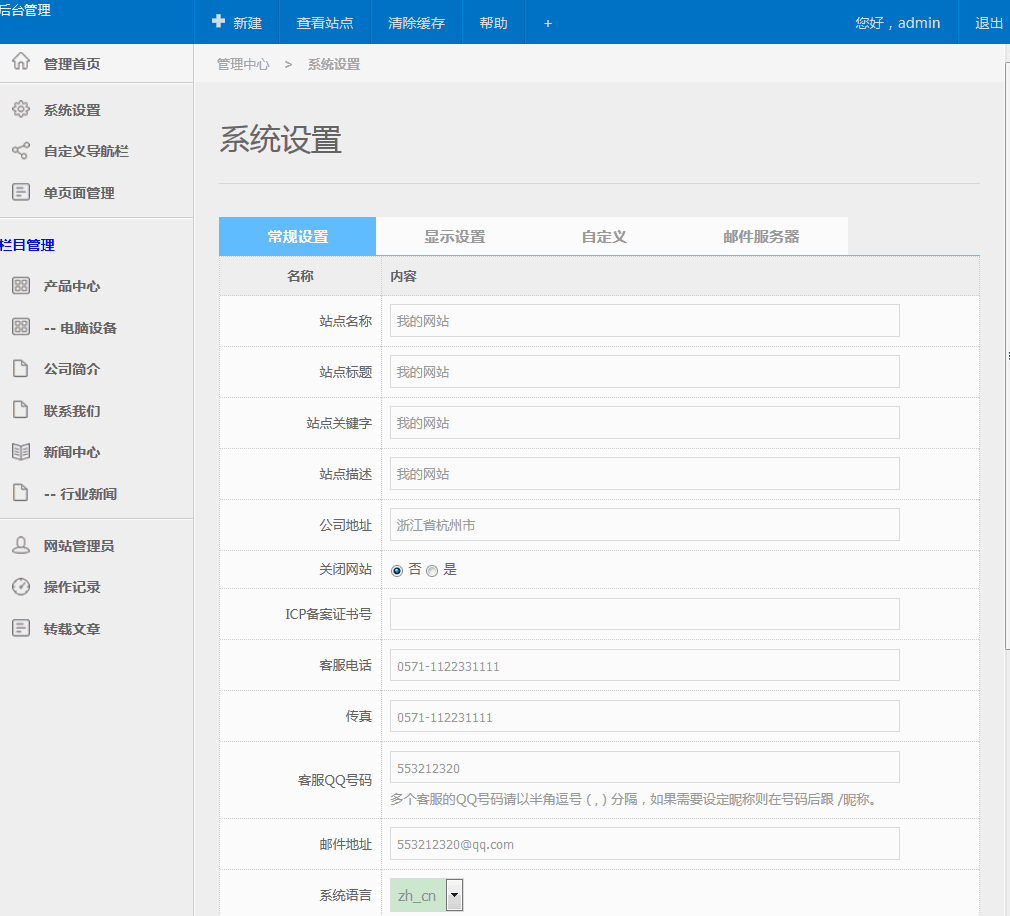The width and height of the screenshot is (1010, 916).
Task: Select 否 radio for 关闭网站
Action: click(x=397, y=570)
